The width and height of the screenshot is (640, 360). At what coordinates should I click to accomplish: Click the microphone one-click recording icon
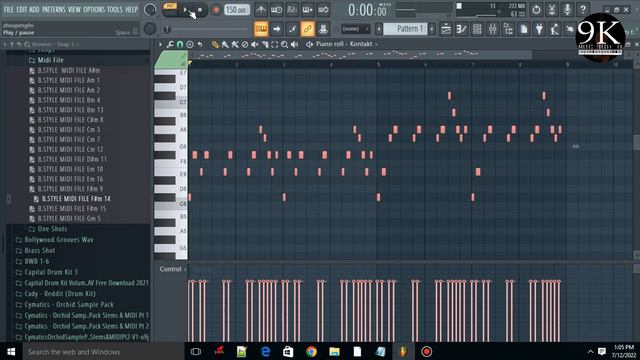click(x=567, y=9)
